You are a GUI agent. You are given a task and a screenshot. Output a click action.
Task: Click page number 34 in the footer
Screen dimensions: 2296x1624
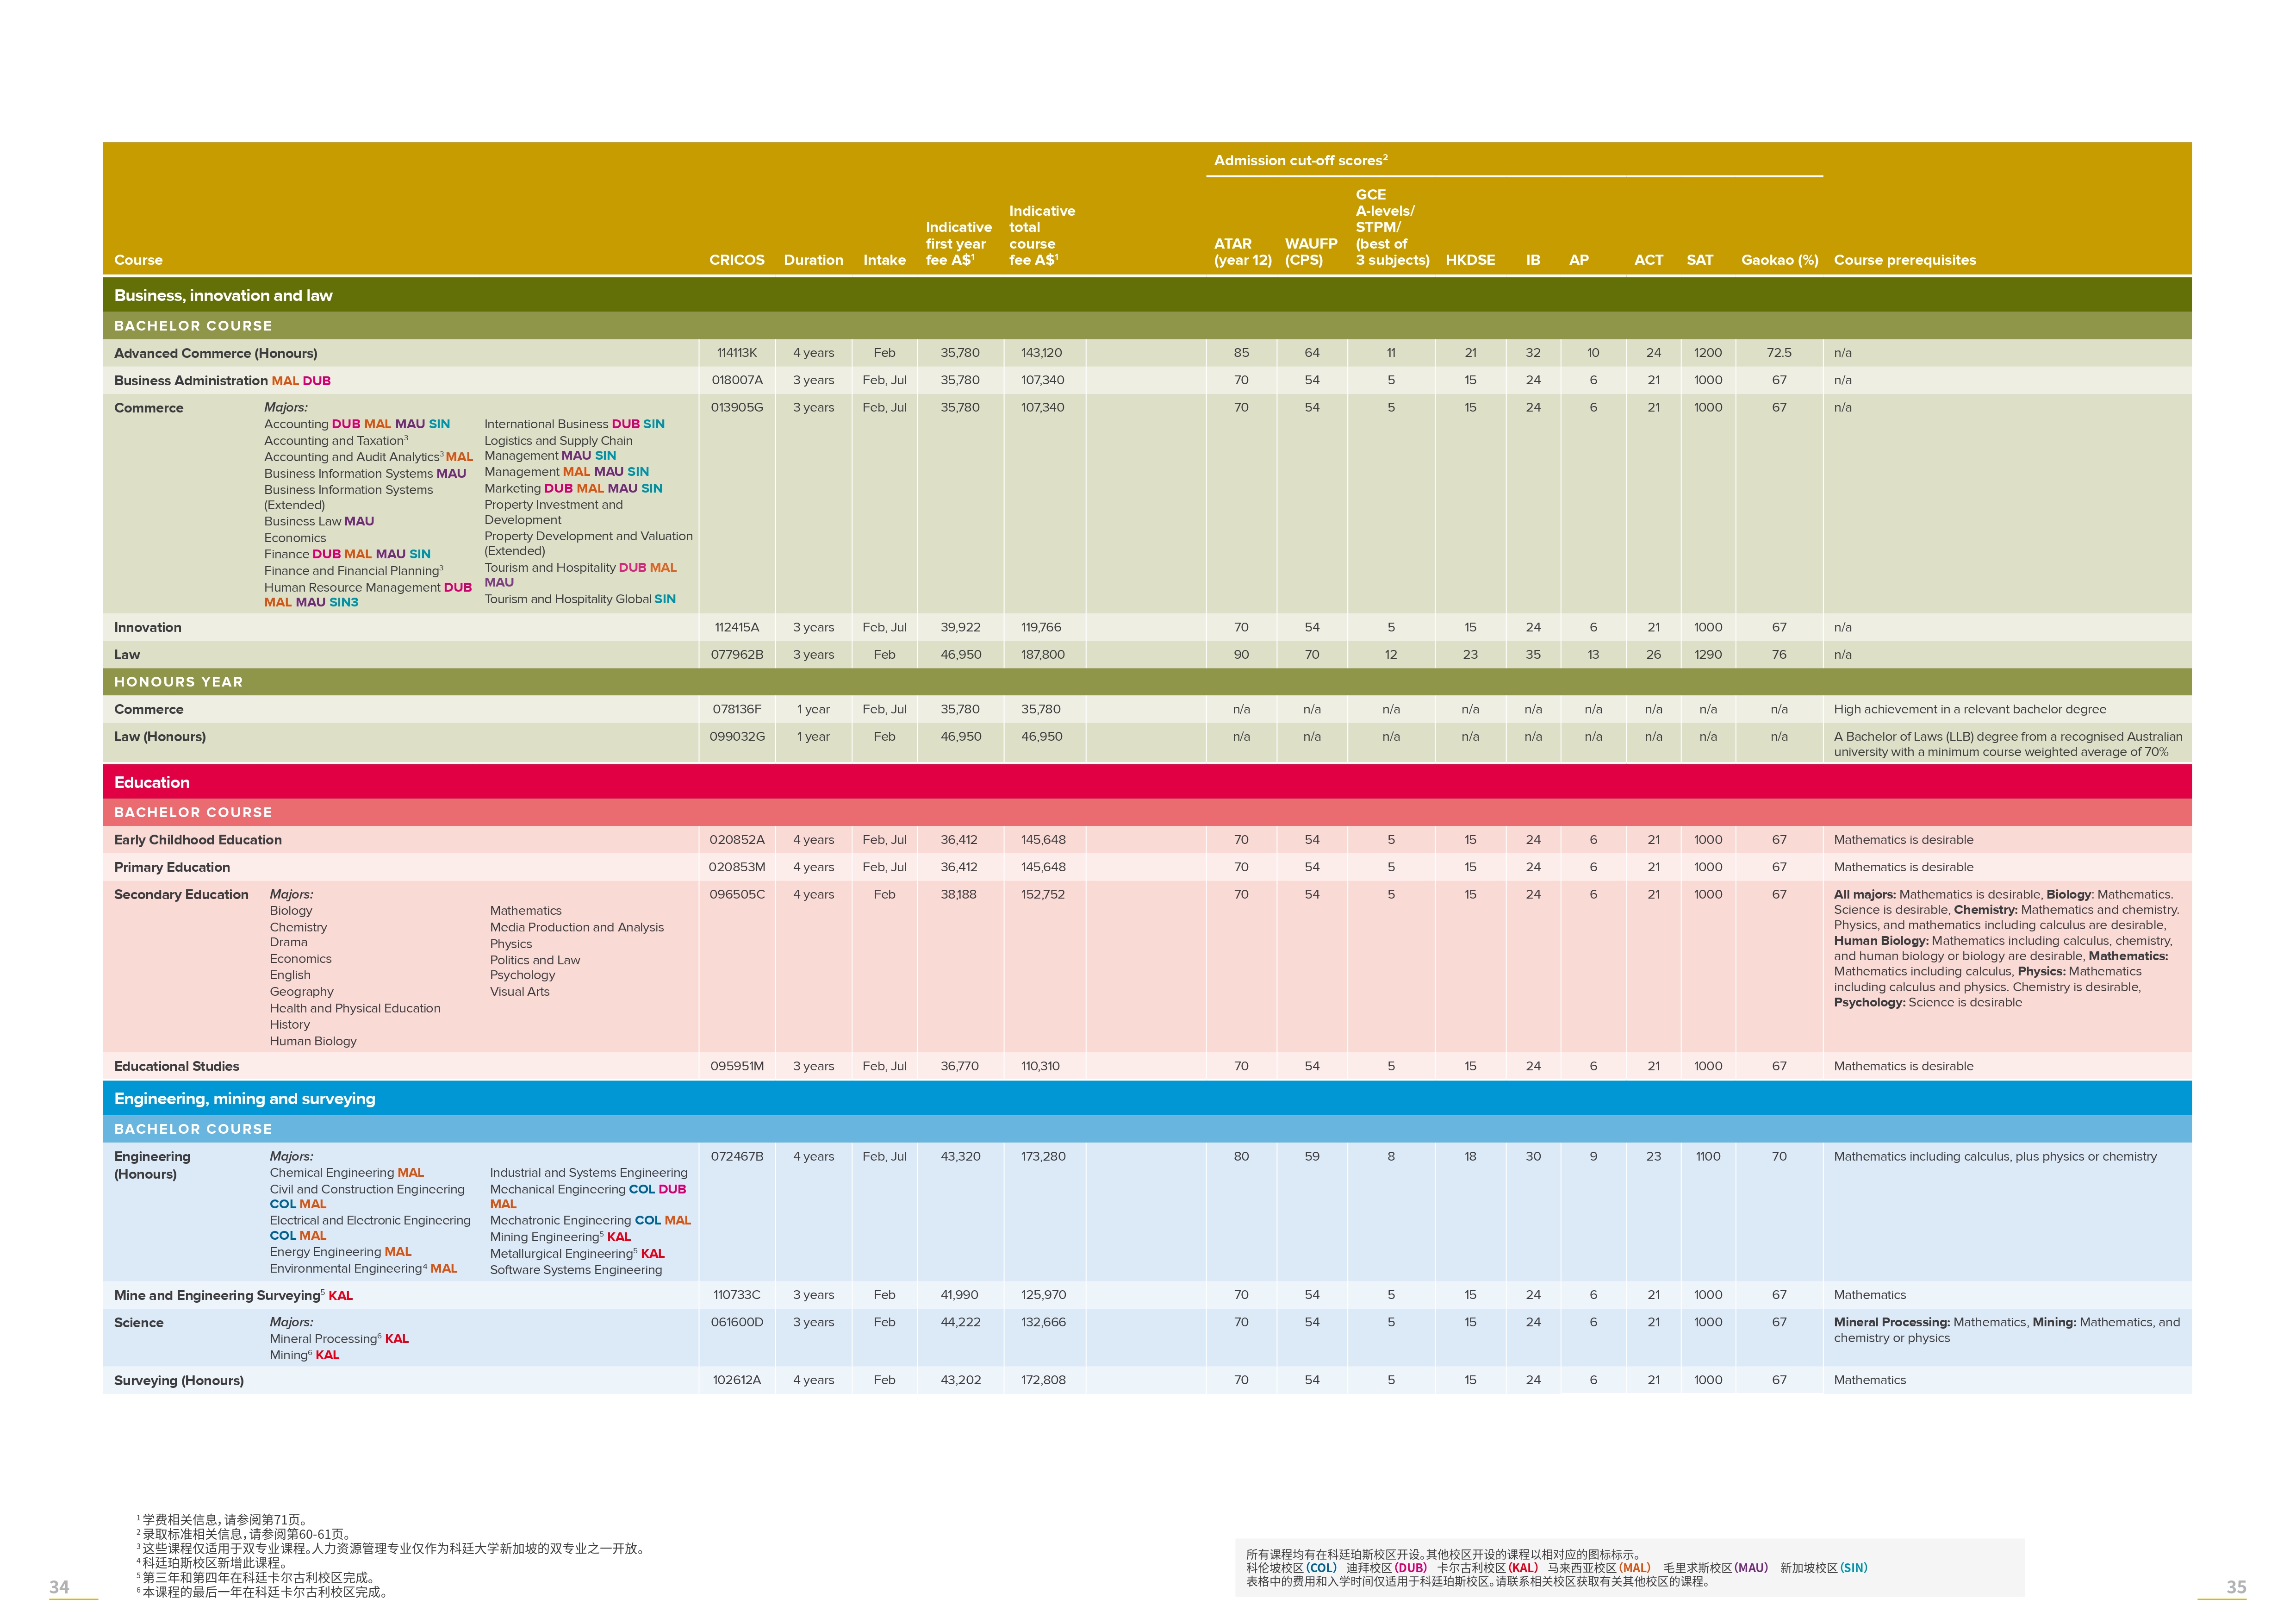[x=59, y=1587]
